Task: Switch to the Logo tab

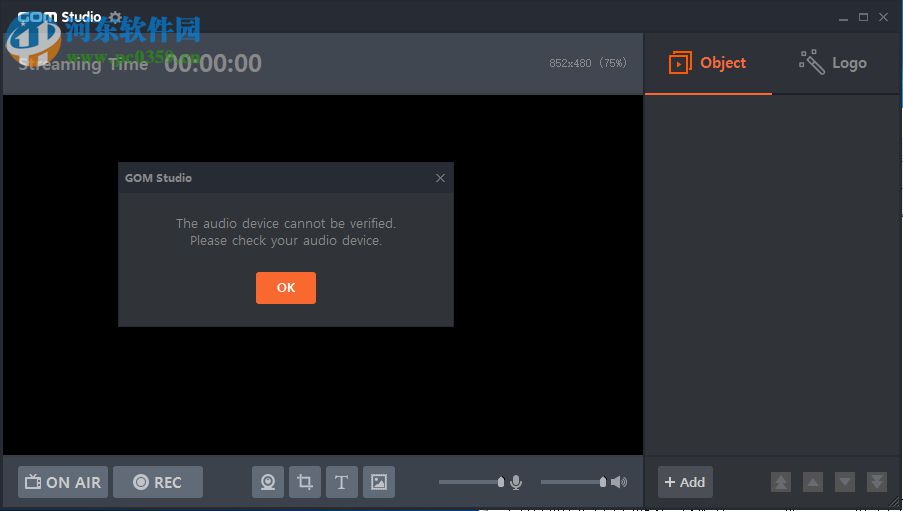Action: [833, 63]
